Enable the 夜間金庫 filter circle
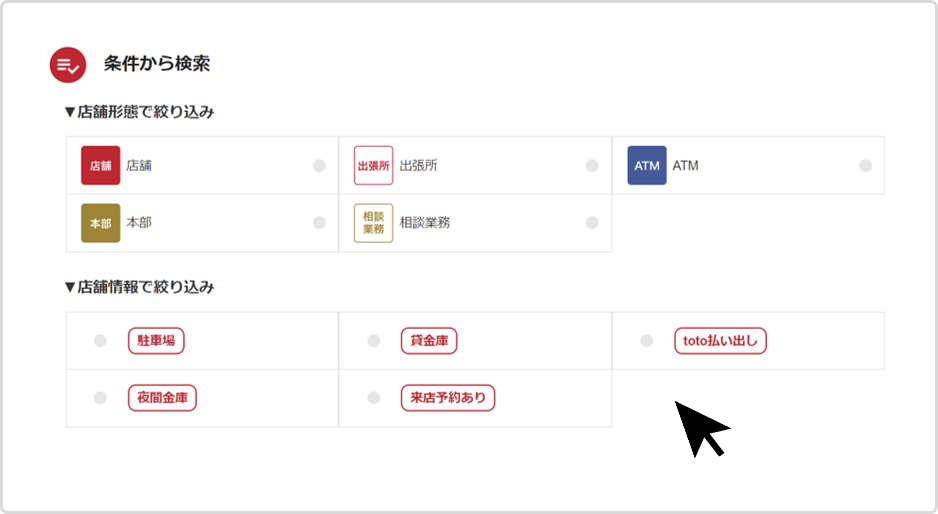Image resolution: width=938 pixels, height=514 pixels. point(100,398)
